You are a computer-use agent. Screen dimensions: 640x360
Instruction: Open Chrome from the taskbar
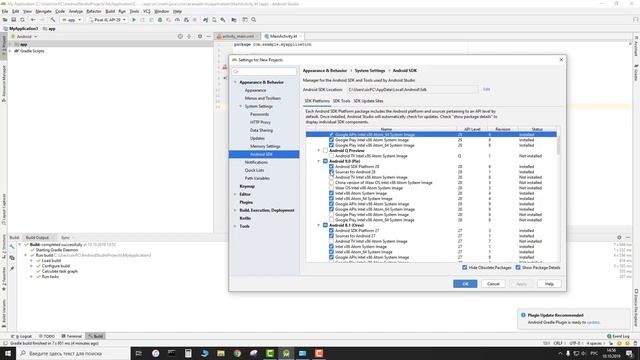tap(237, 353)
